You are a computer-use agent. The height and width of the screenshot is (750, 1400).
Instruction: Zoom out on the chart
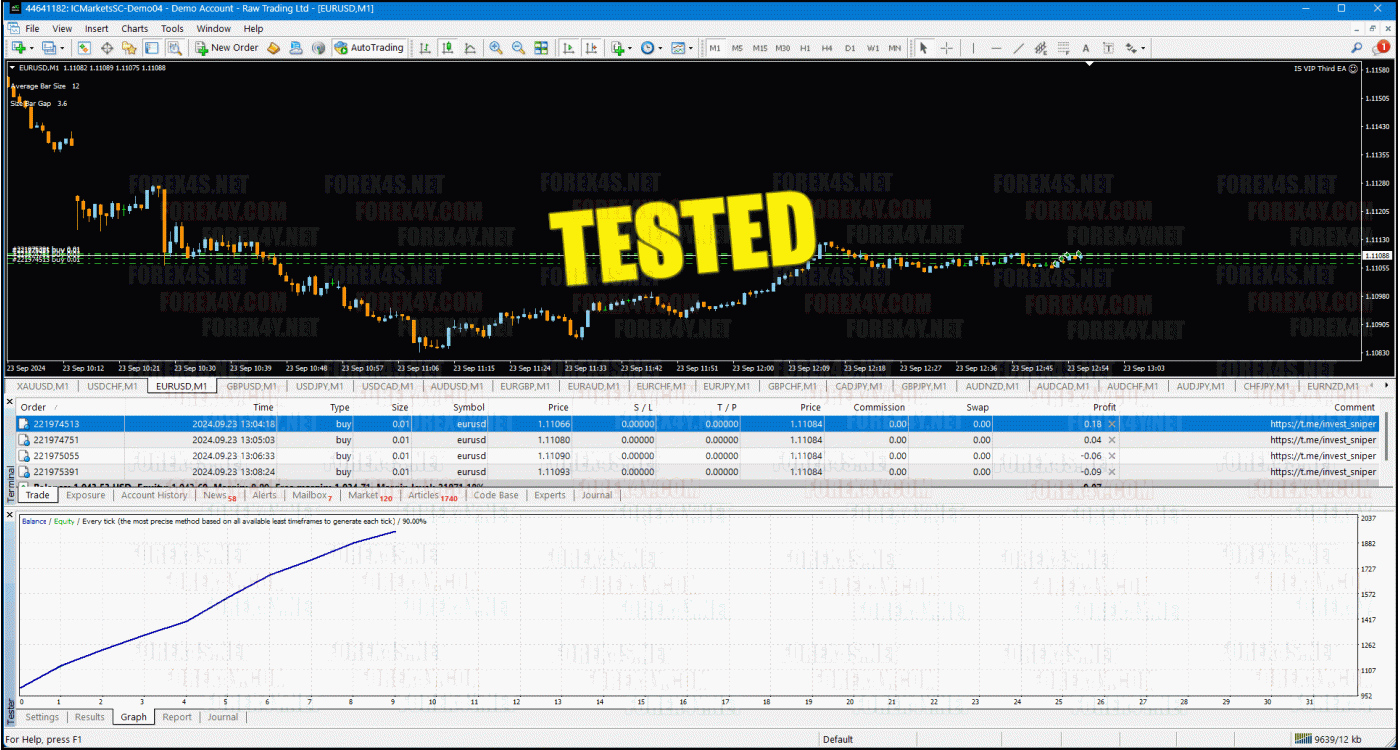pyautogui.click(x=518, y=48)
